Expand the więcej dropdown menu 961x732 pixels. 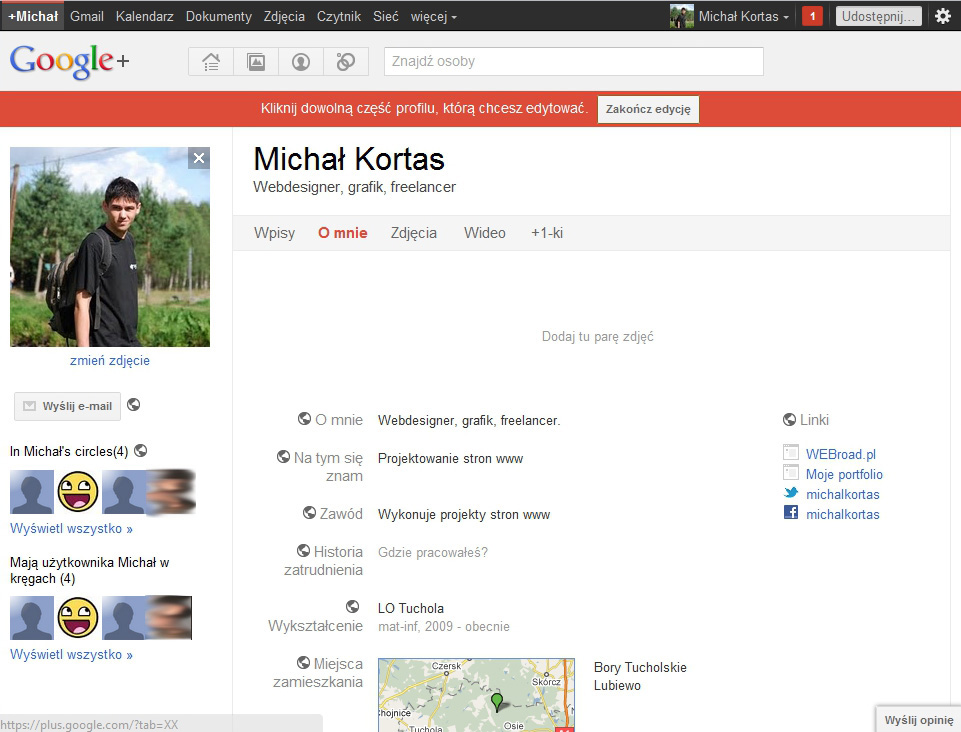click(434, 17)
